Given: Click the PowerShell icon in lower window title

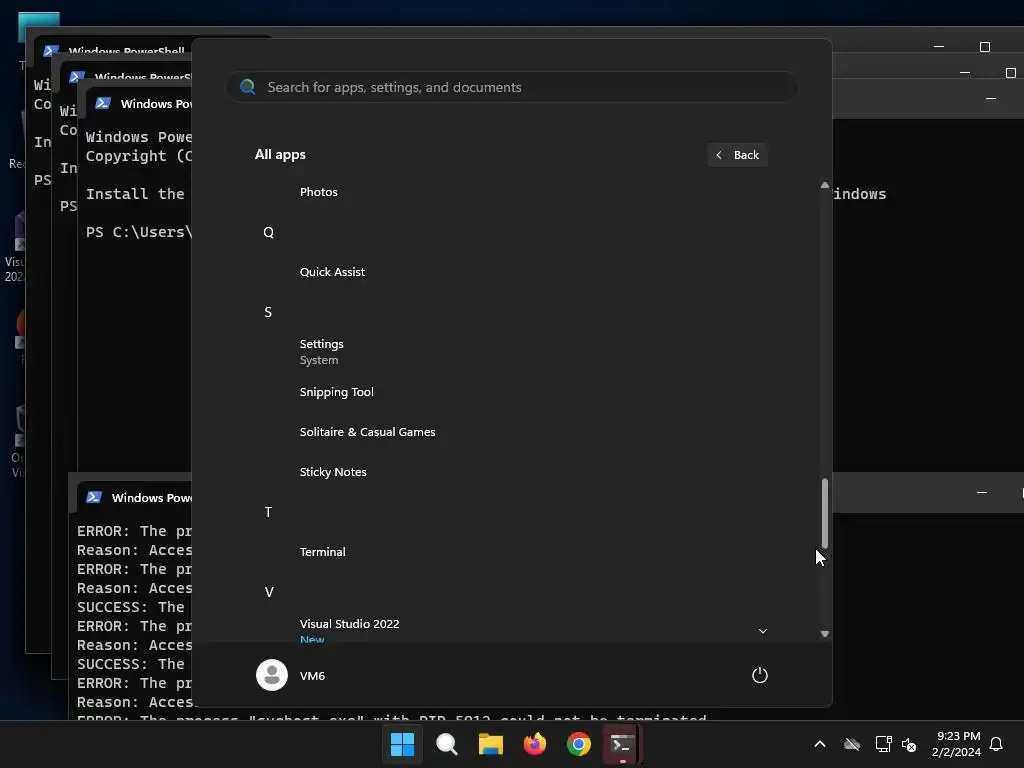Looking at the screenshot, I should pos(94,498).
